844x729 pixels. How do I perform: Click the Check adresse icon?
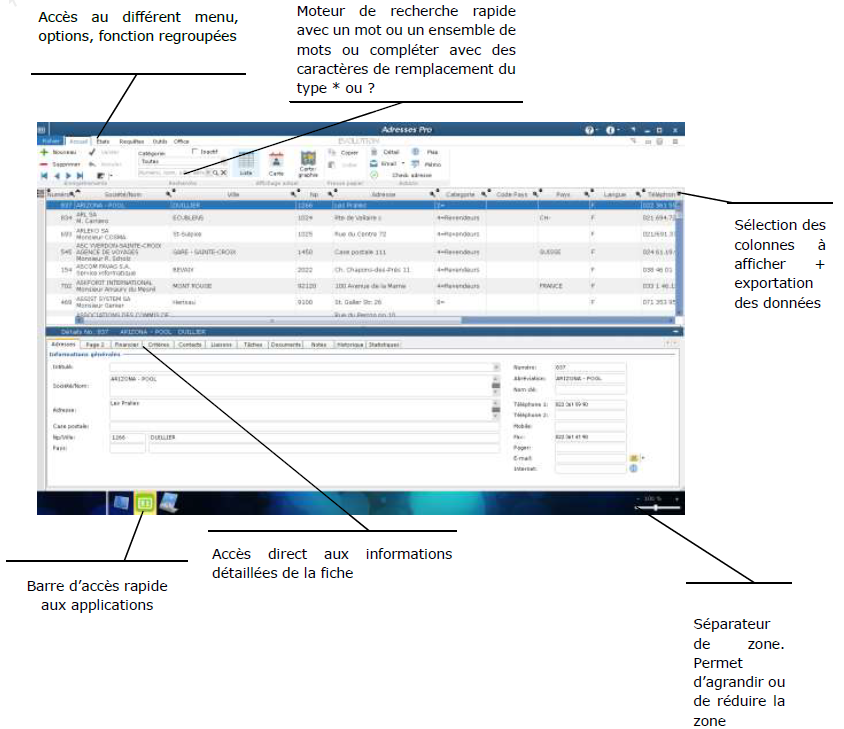374,174
